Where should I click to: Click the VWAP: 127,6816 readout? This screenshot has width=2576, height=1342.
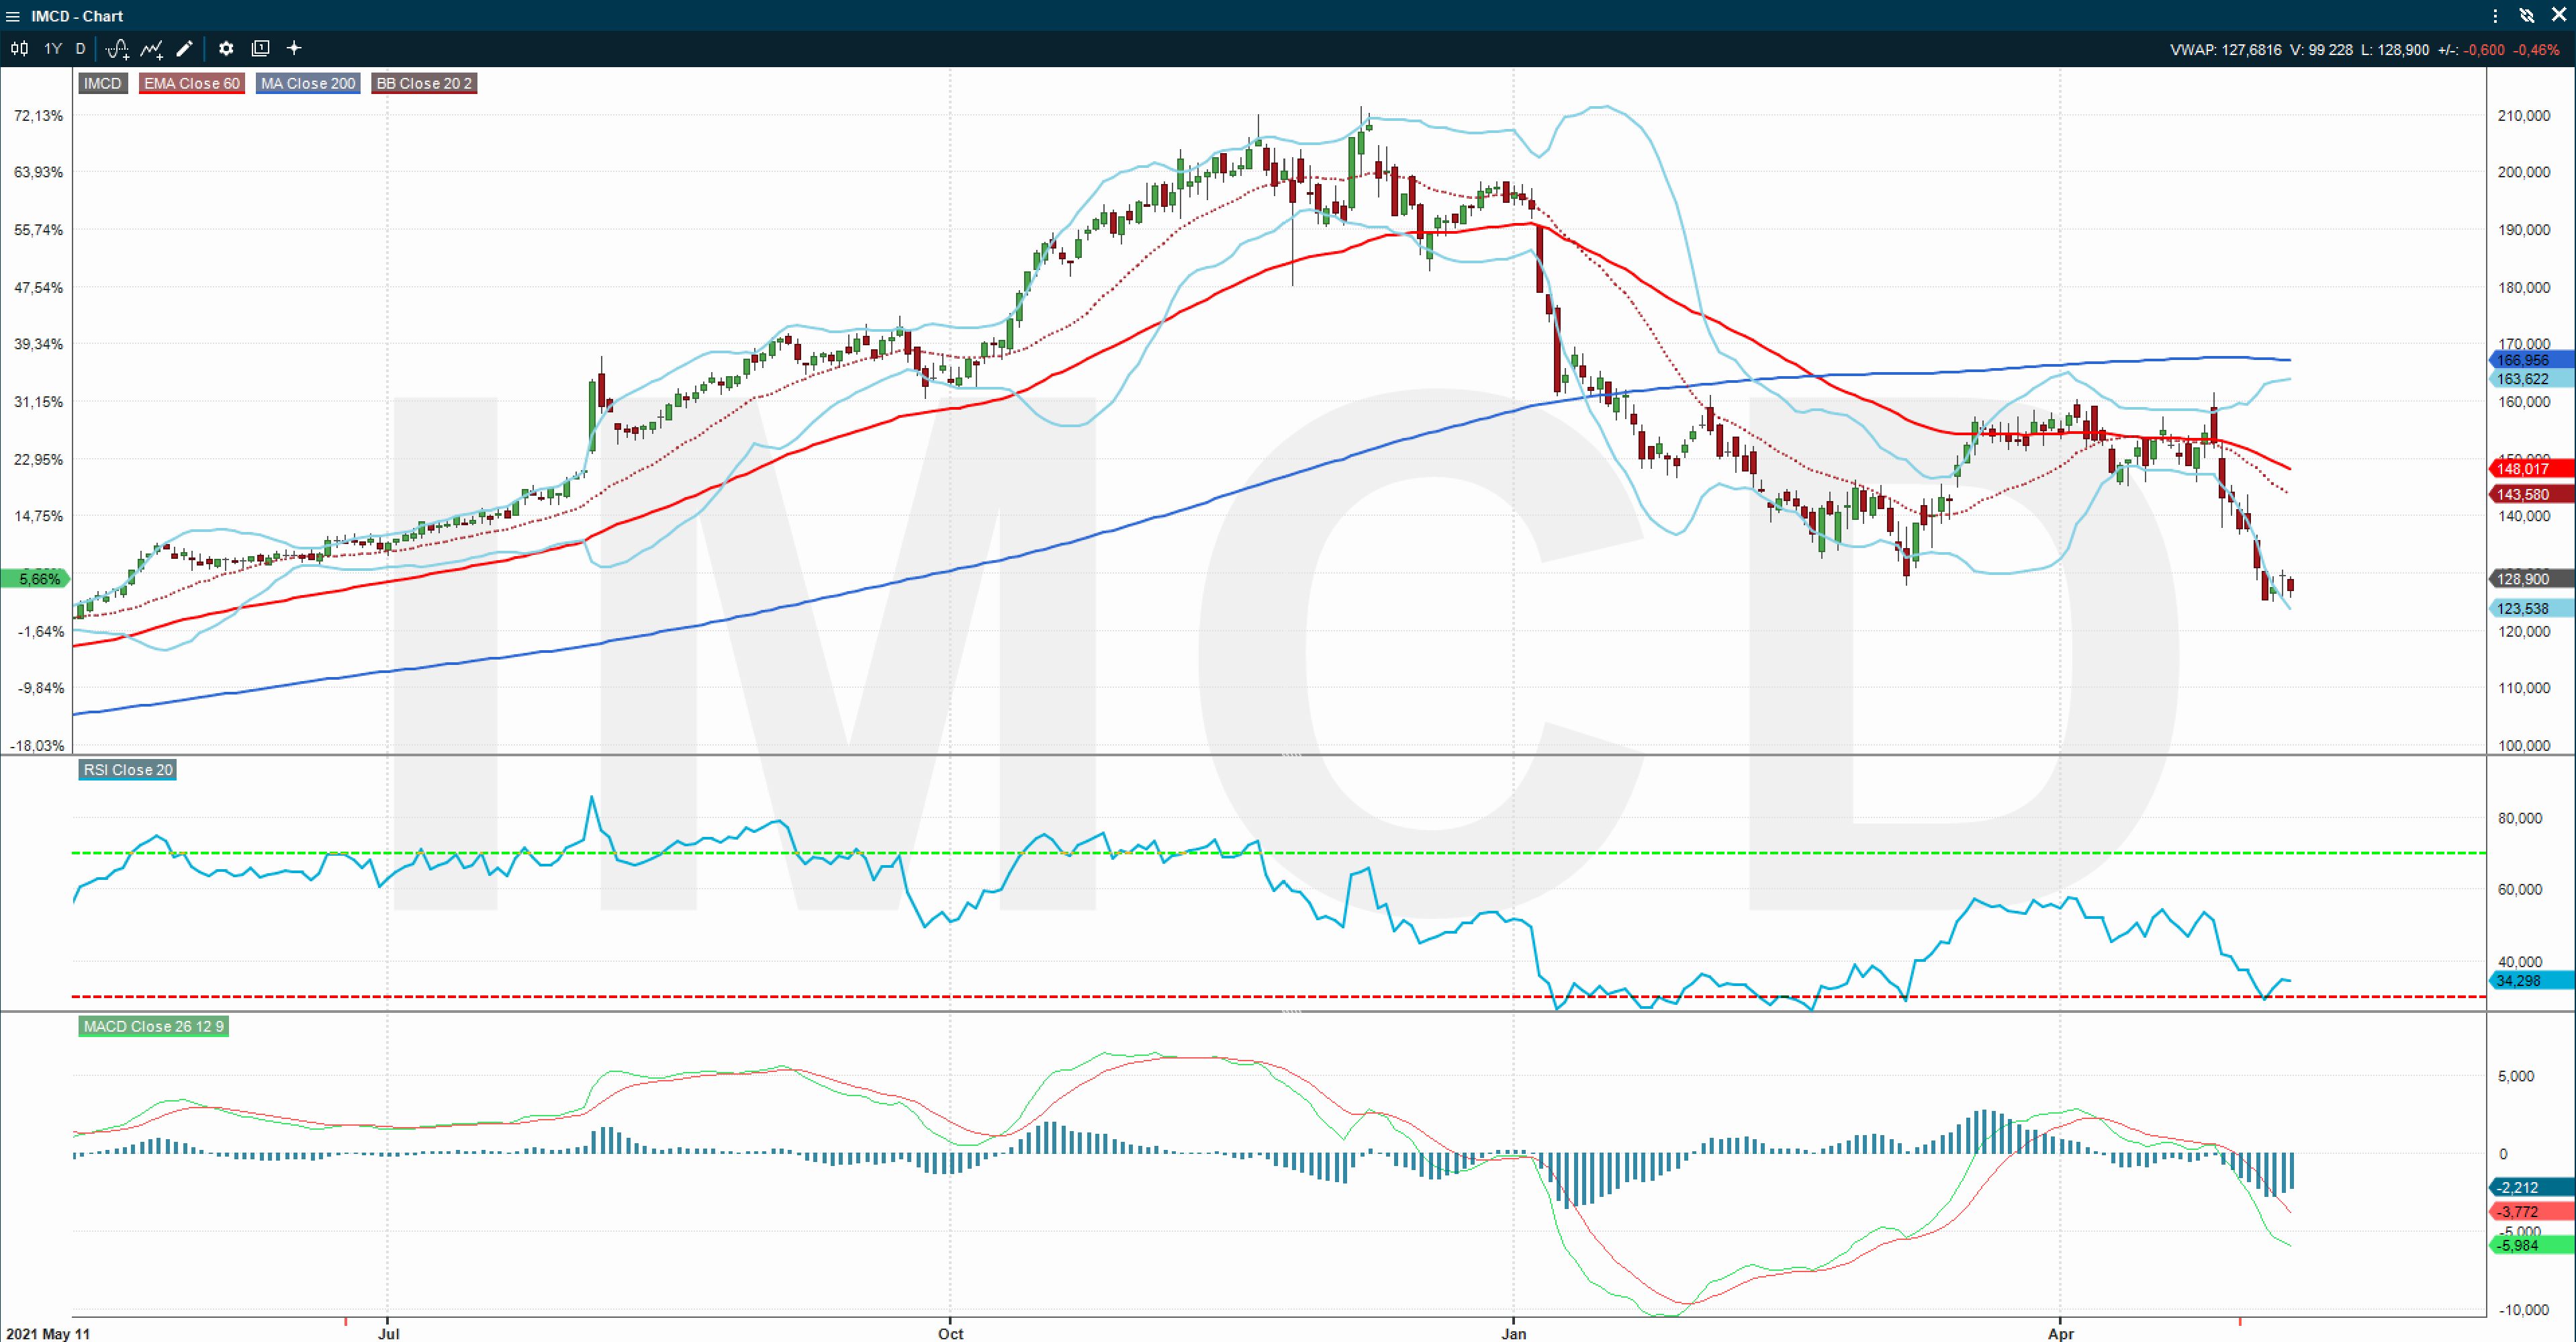pos(2225,49)
